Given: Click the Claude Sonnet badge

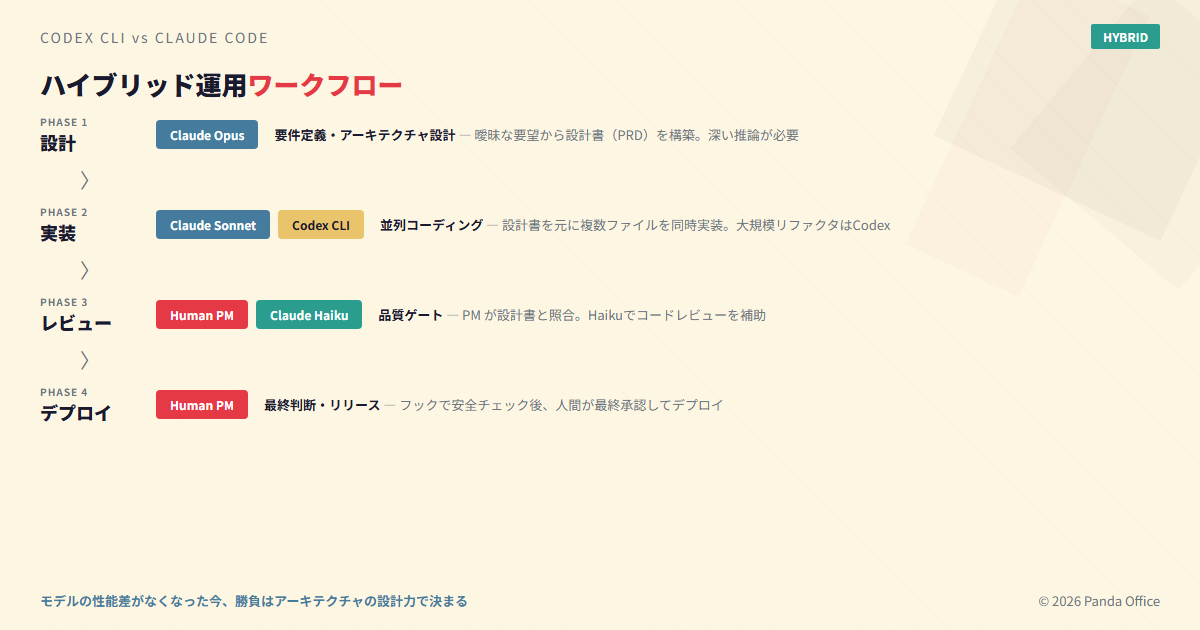Looking at the screenshot, I should 212,224.
